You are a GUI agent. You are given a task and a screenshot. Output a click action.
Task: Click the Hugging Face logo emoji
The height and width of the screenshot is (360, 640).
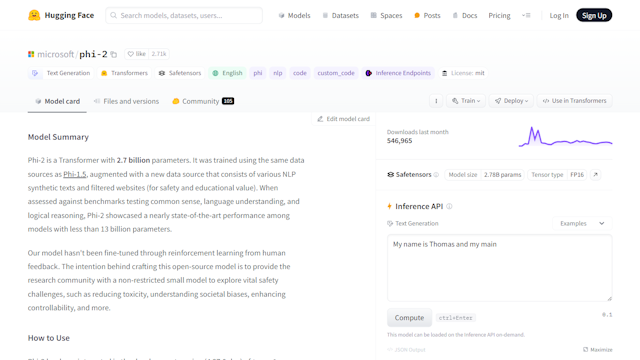(34, 15)
